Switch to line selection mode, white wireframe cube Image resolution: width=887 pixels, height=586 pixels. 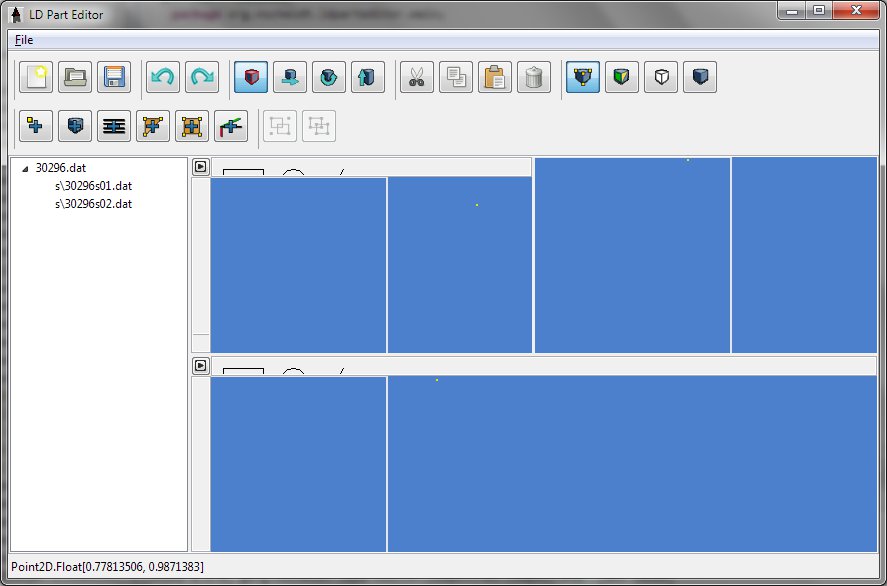[x=661, y=77]
